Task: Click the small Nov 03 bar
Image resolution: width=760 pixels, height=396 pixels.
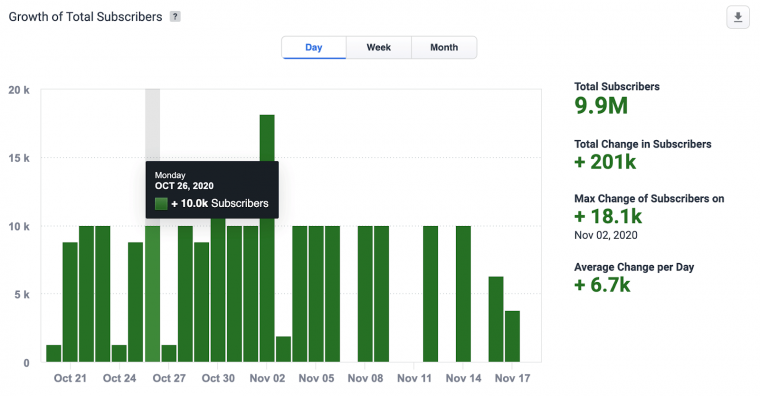Action: point(284,349)
